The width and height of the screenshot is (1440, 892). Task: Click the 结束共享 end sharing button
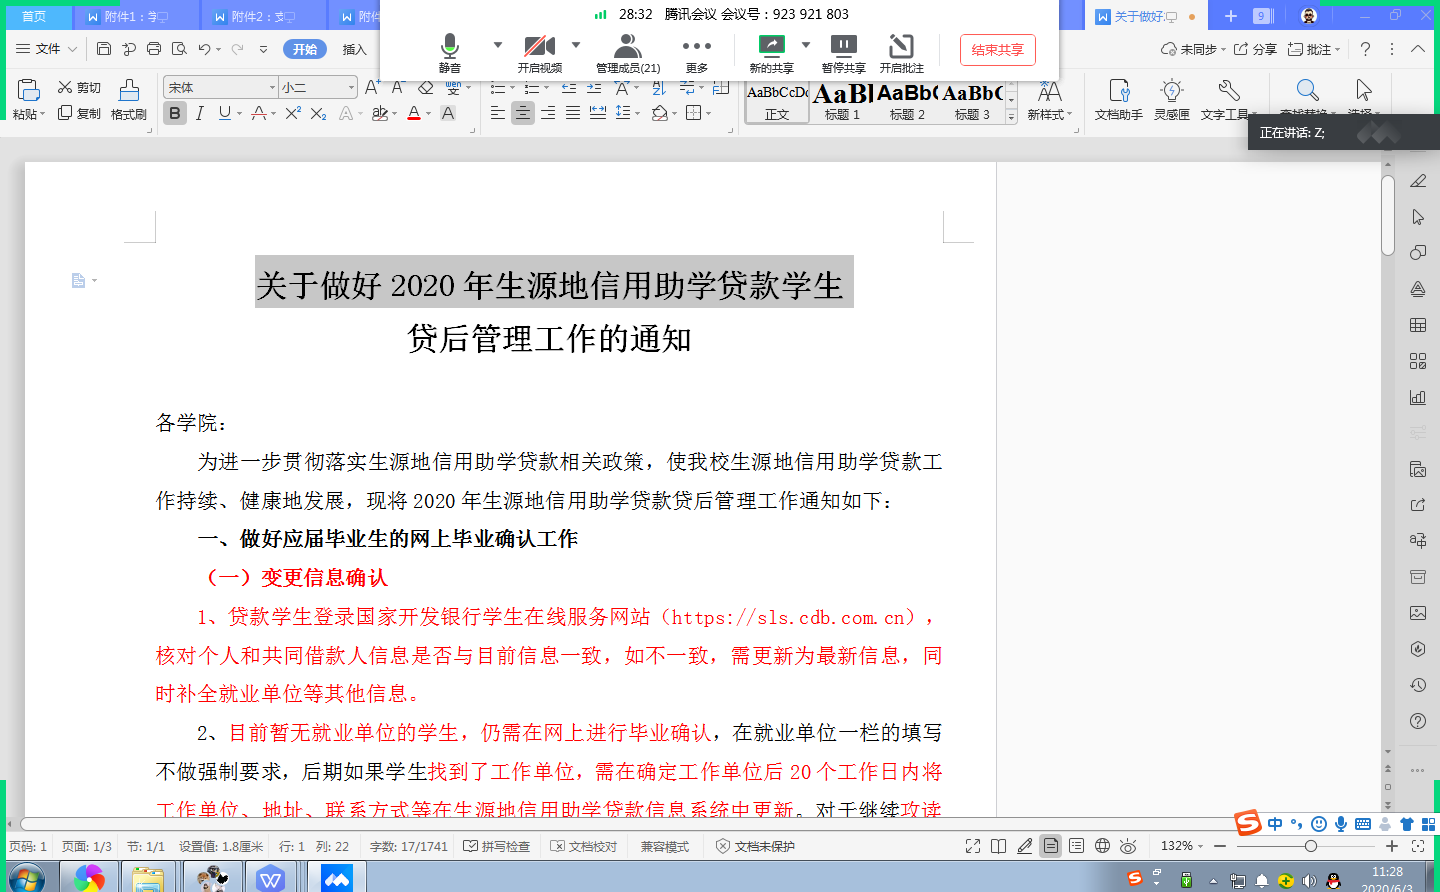click(997, 50)
